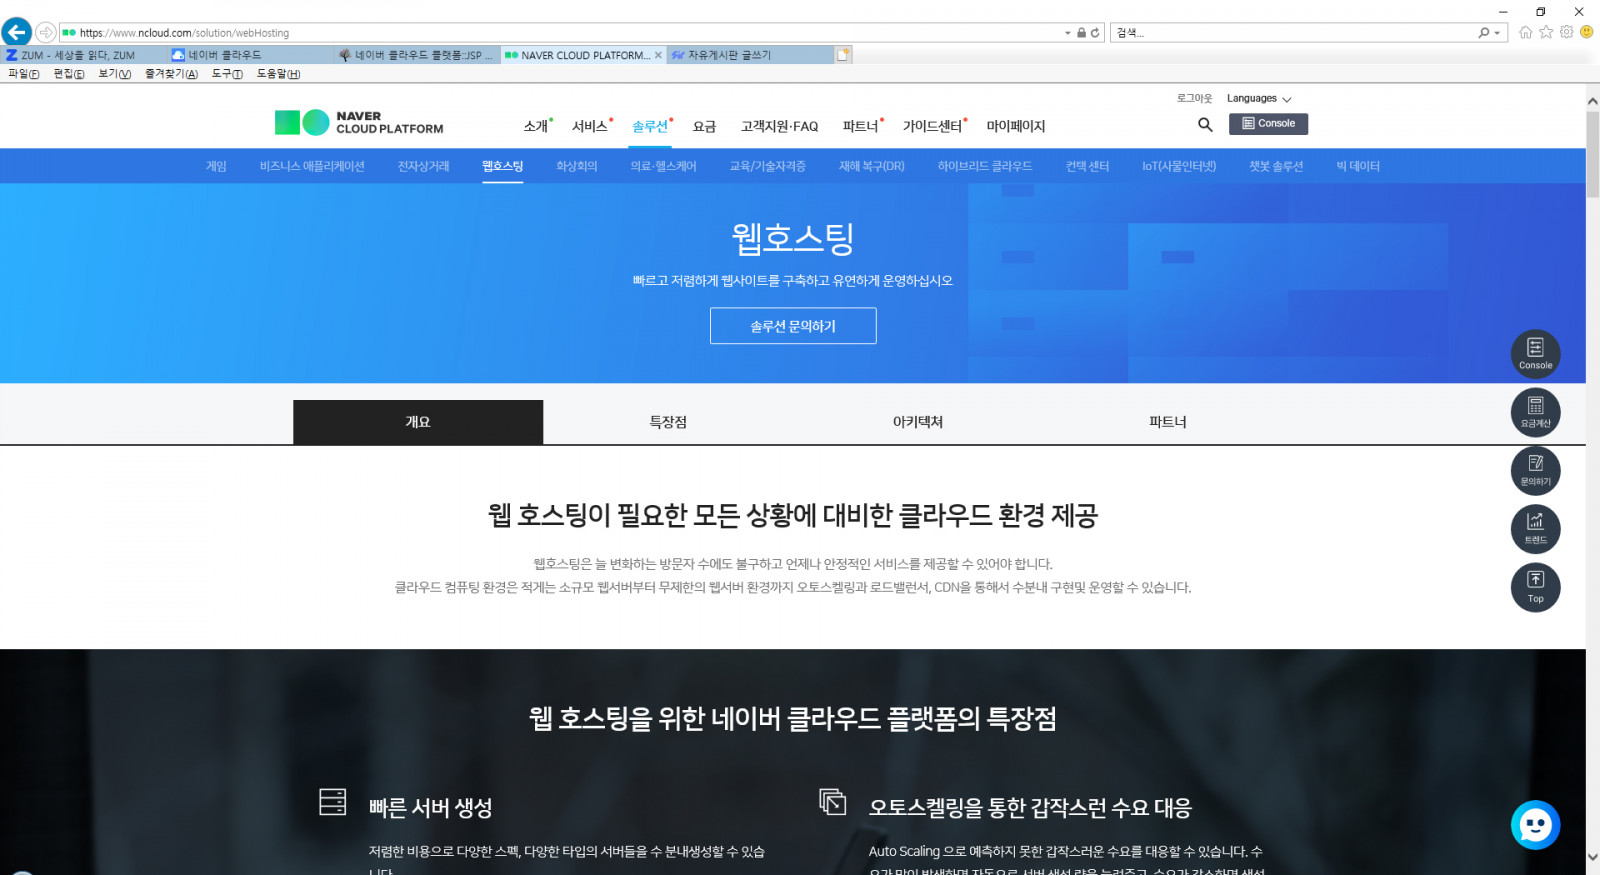1600x875 pixels.
Task: Select the 파트너 tab next to 아키텍쳐
Action: pos(1168,422)
